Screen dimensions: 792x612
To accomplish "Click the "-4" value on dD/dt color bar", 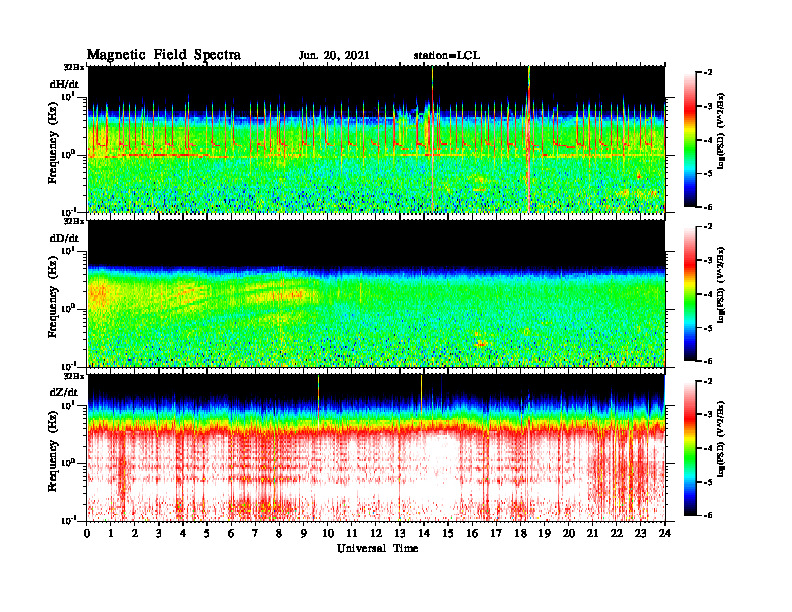I will (x=708, y=294).
